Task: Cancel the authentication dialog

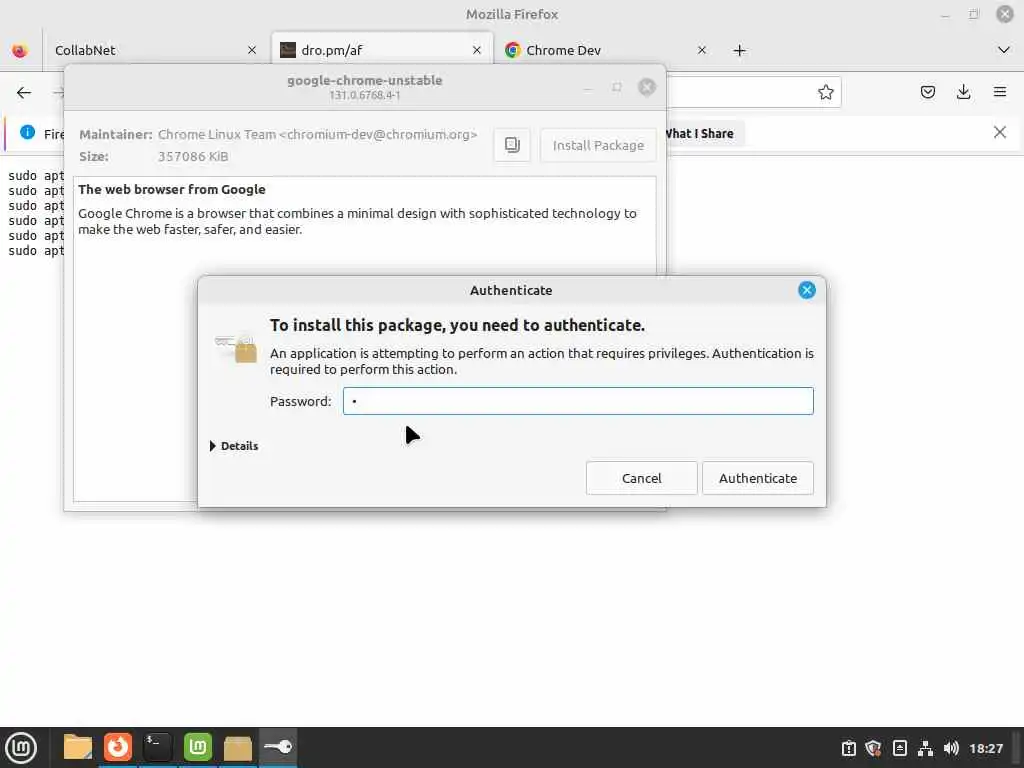Action: (x=641, y=478)
